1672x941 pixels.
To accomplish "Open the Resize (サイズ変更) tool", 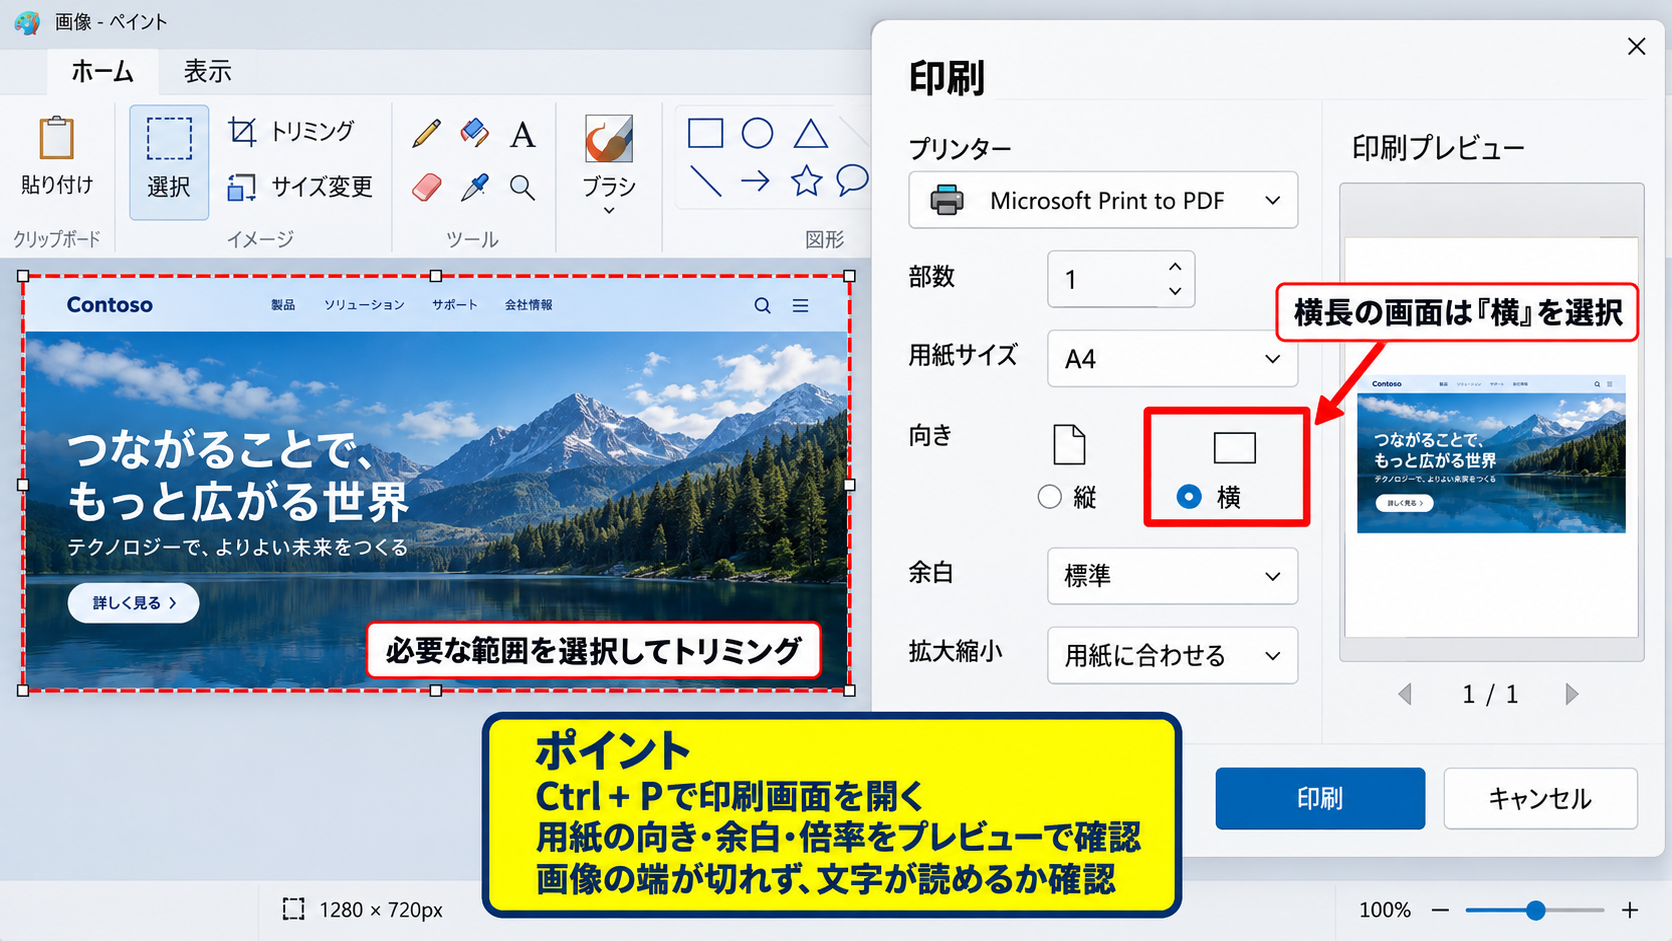I will point(300,186).
